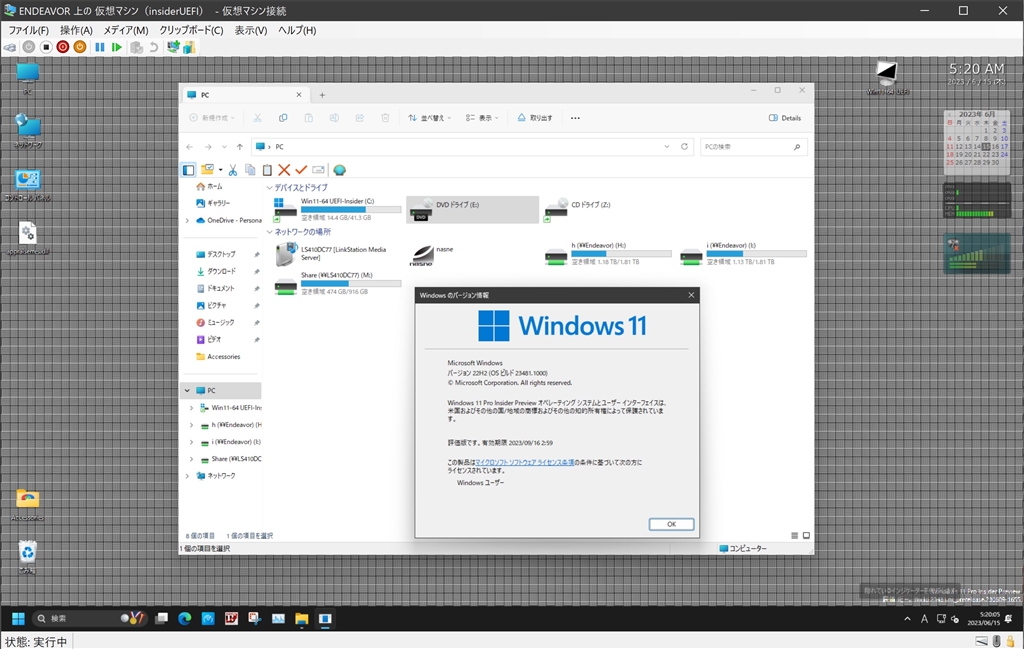Click the clipboard Paste icon in classic toolbar
The image size is (1024, 649).
[x=267, y=170]
